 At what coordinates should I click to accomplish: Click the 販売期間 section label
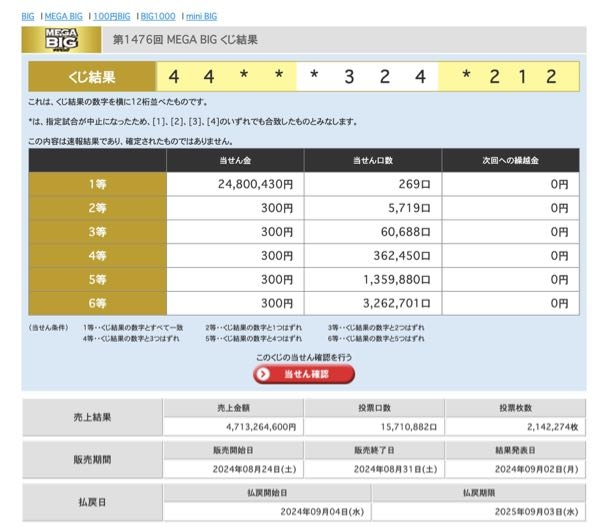click(x=92, y=459)
